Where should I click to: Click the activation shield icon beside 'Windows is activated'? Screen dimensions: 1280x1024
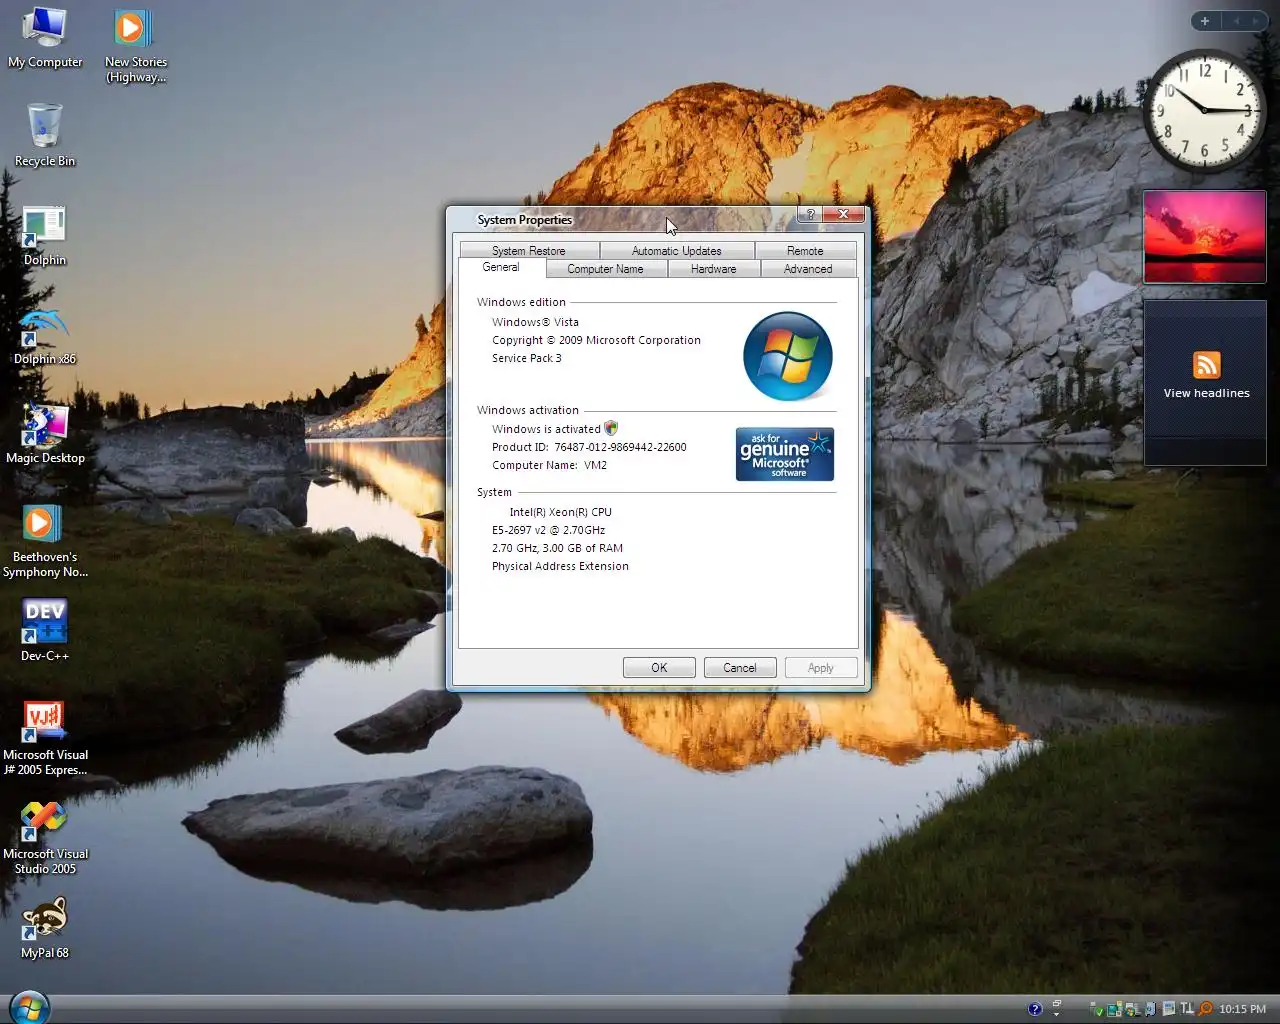coord(611,428)
